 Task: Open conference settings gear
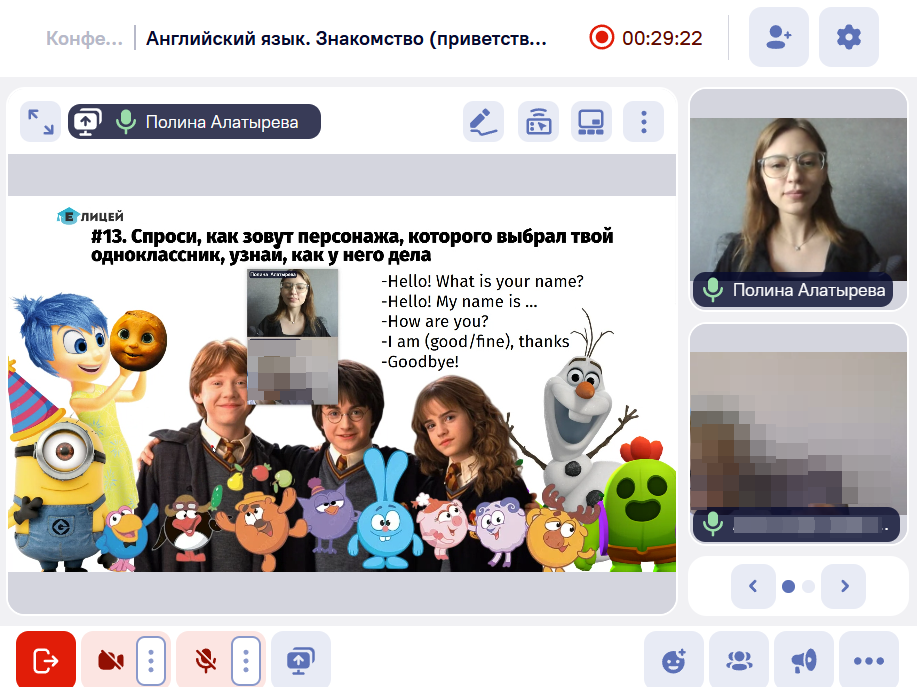849,37
